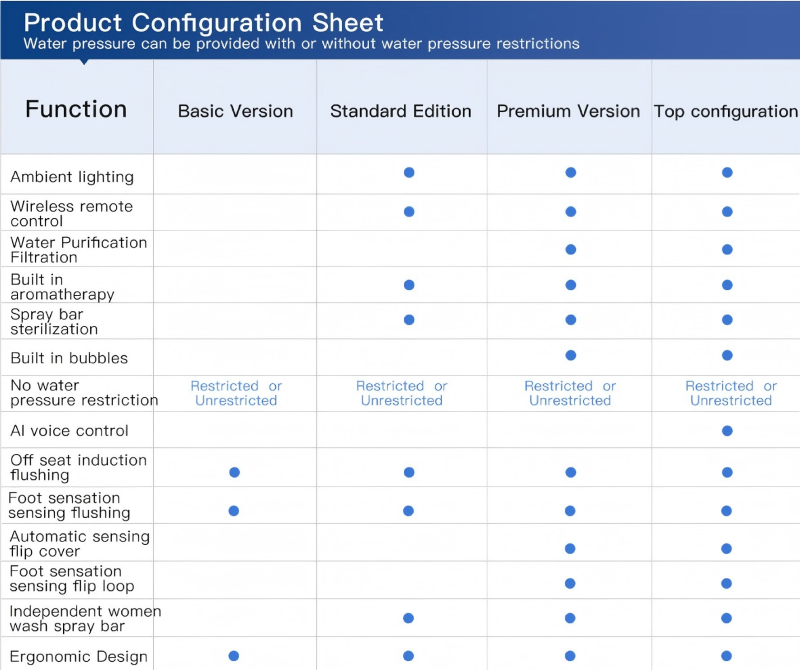
Task: Select the Basic Version column header
Action: click(235, 111)
